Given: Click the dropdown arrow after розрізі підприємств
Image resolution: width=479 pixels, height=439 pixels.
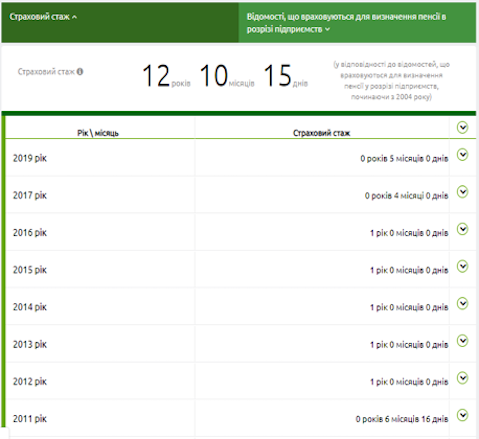Looking at the screenshot, I should 327,29.
